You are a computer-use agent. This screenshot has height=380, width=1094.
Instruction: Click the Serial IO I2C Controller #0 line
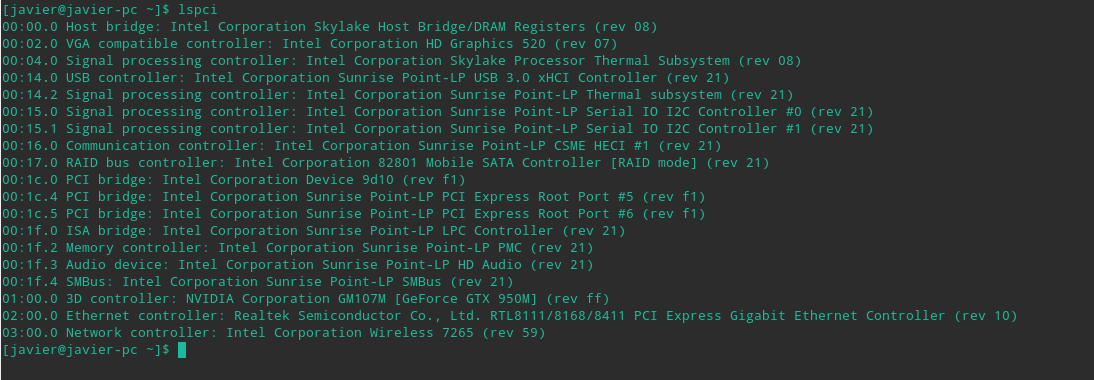437,112
